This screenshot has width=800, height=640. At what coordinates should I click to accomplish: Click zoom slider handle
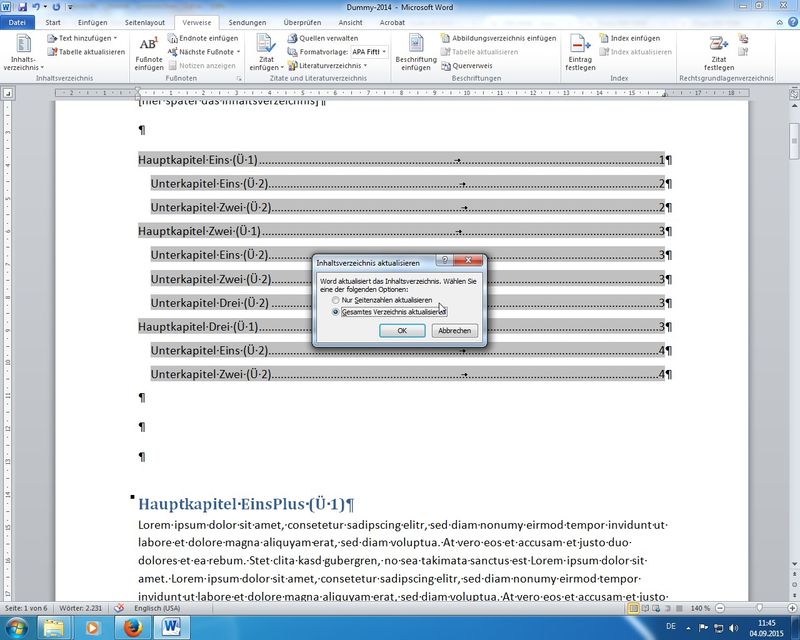(760, 608)
